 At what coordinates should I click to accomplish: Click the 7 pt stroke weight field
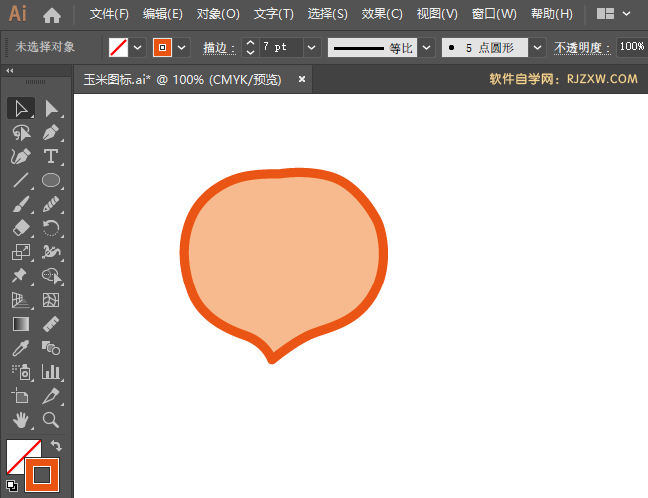(281, 48)
